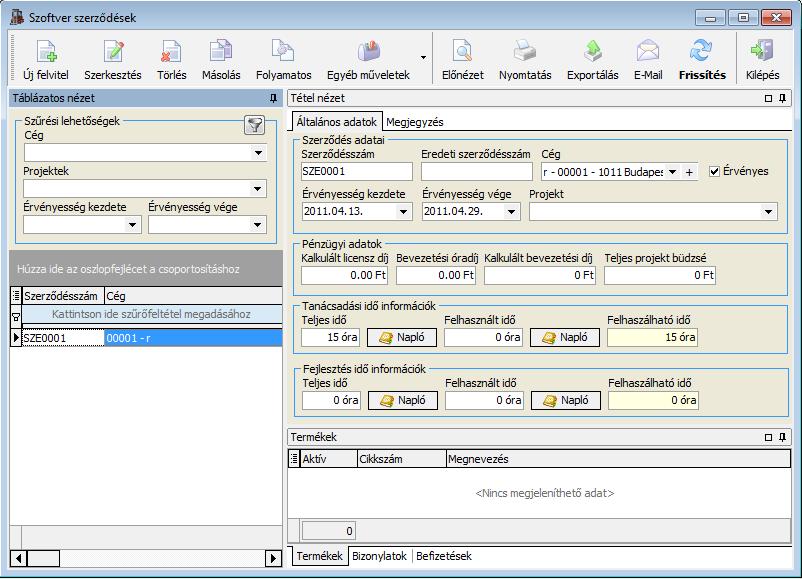
Task: Click Napló next to consulting Felhasznált idő
Action: 565,338
